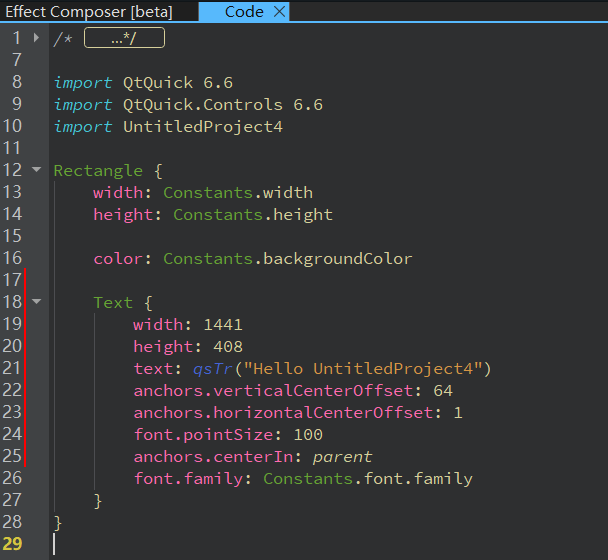Click the collapsed "...*/" comment placeholder
Image resolution: width=608 pixels, height=560 pixels.
[124, 38]
